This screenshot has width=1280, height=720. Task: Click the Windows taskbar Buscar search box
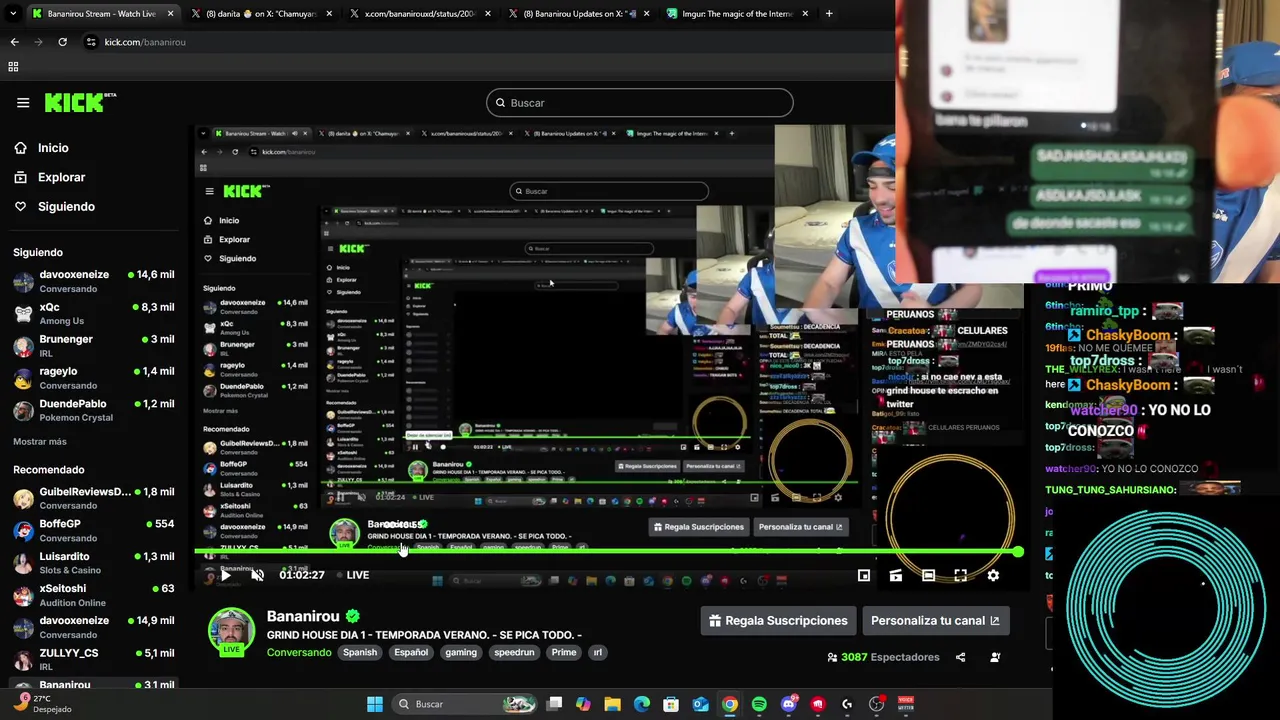[x=464, y=704]
